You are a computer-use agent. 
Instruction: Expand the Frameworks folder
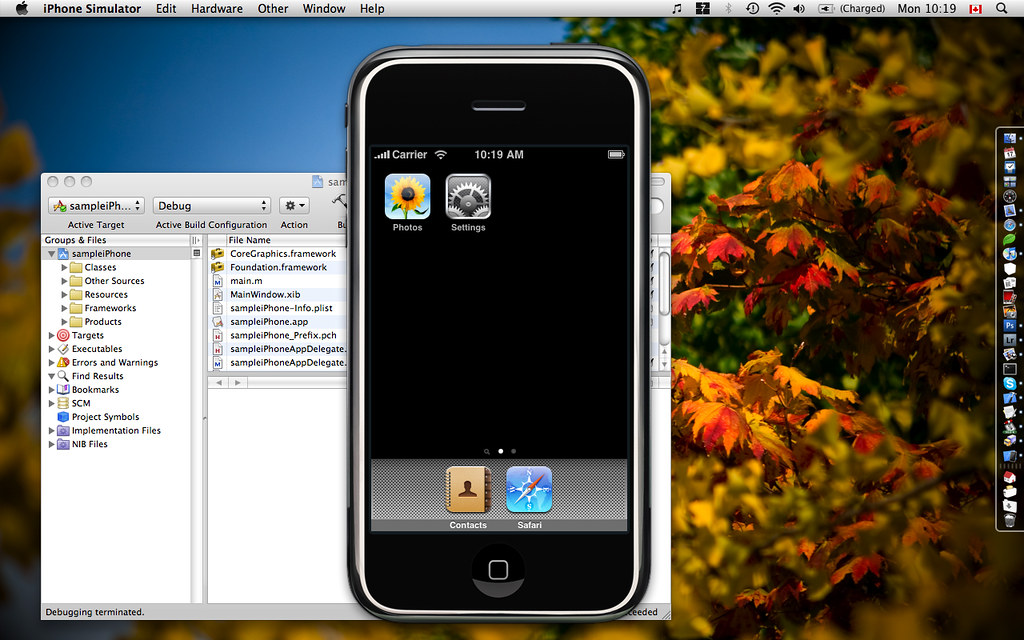click(64, 308)
